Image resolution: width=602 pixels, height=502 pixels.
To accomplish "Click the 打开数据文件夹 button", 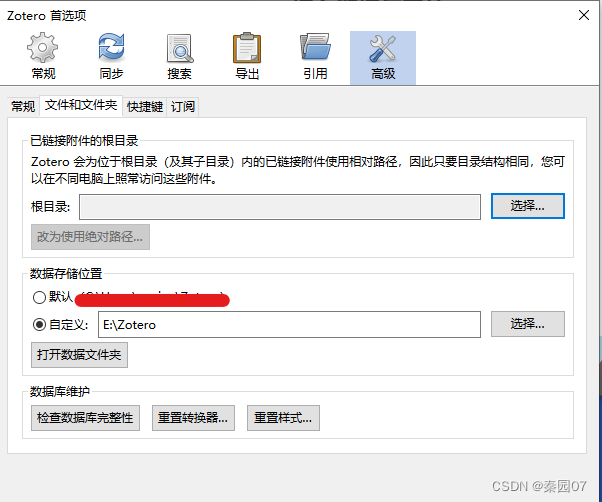I will (x=79, y=355).
